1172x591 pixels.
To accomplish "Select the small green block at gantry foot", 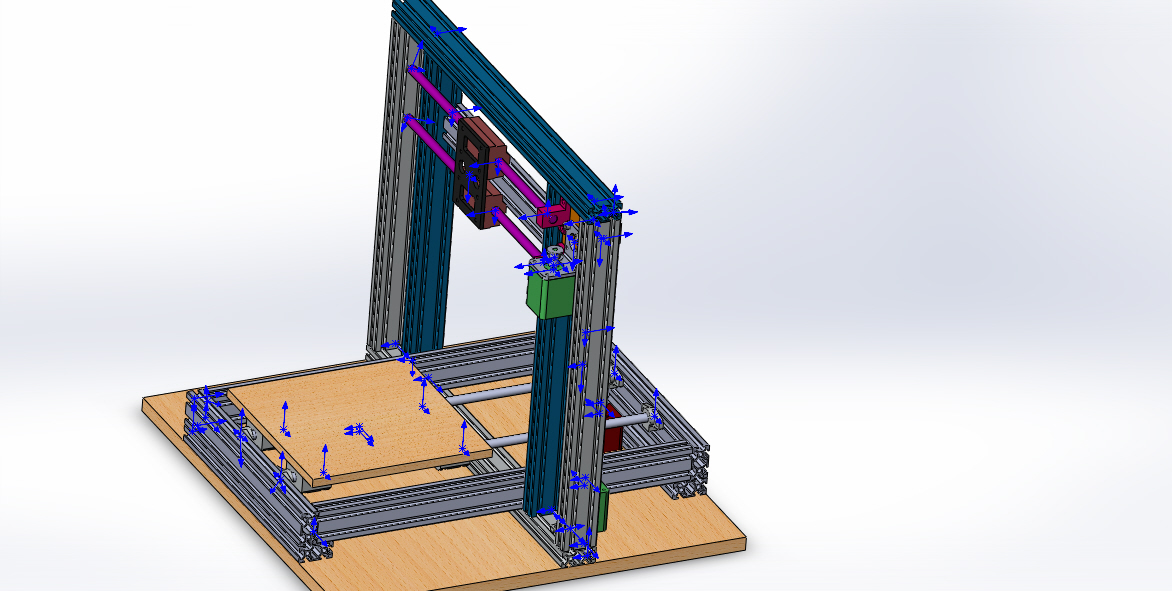I will (x=604, y=508).
